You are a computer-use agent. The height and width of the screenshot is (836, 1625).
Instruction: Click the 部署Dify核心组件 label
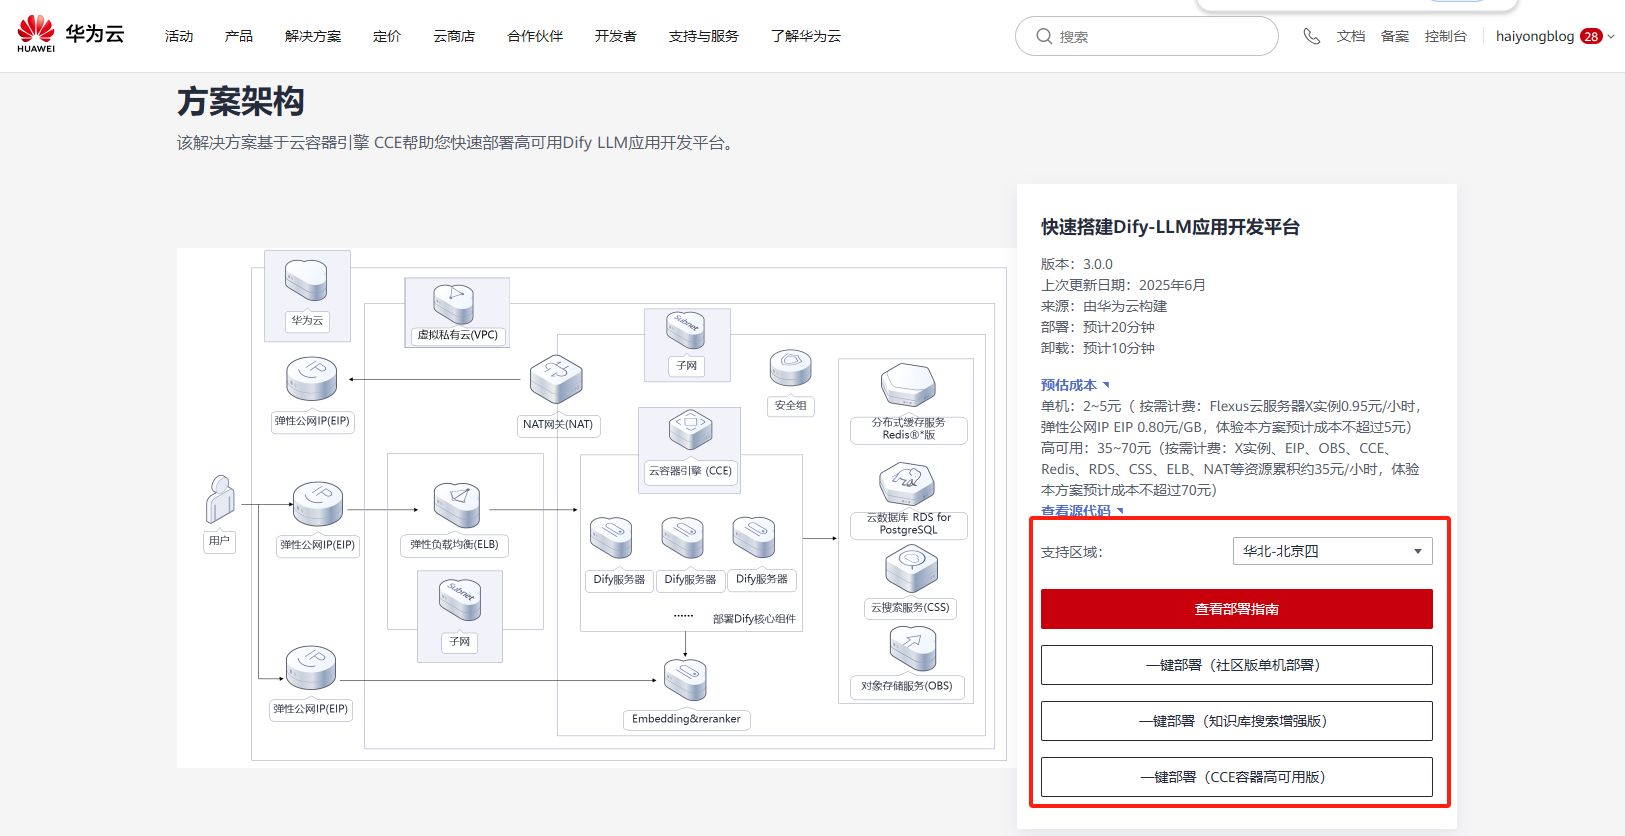pyautogui.click(x=754, y=619)
